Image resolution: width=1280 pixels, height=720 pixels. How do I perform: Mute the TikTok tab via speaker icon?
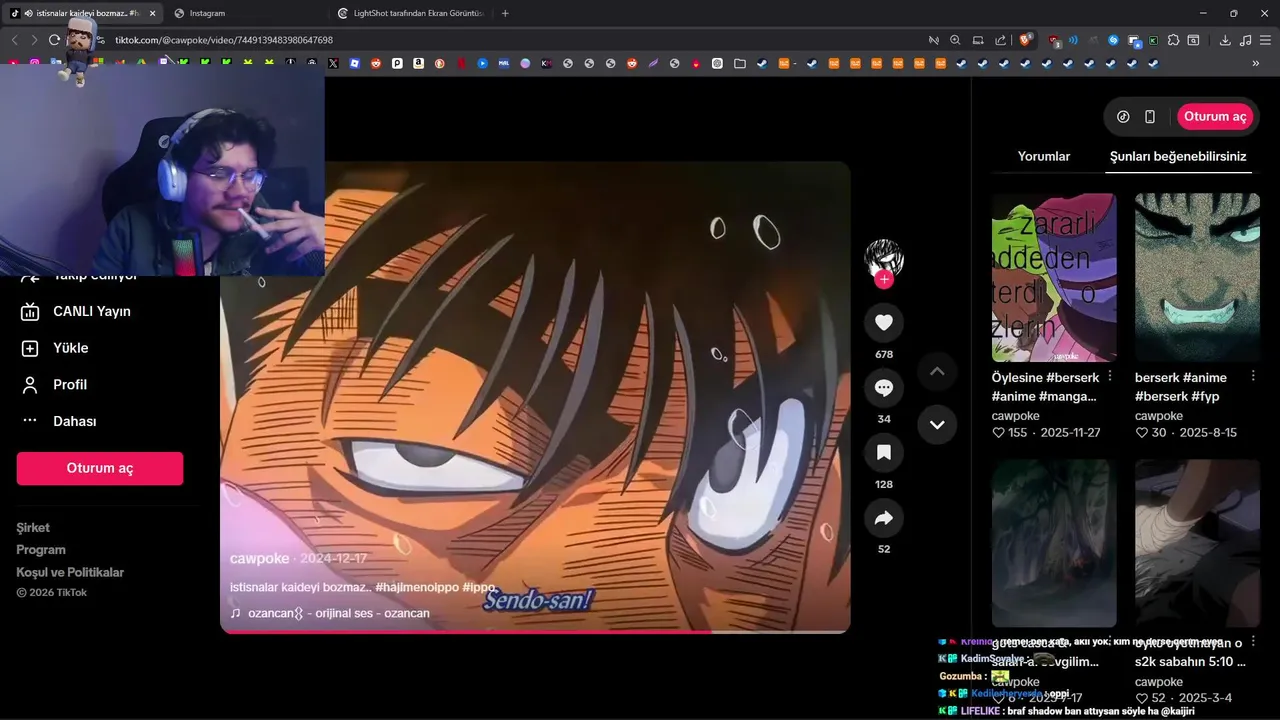tap(28, 13)
